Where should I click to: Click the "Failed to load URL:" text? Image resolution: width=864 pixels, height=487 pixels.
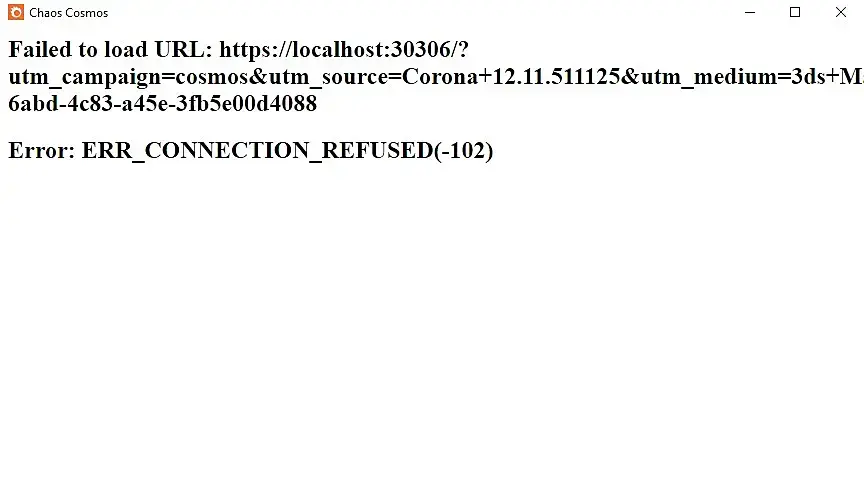pyautogui.click(x=111, y=50)
